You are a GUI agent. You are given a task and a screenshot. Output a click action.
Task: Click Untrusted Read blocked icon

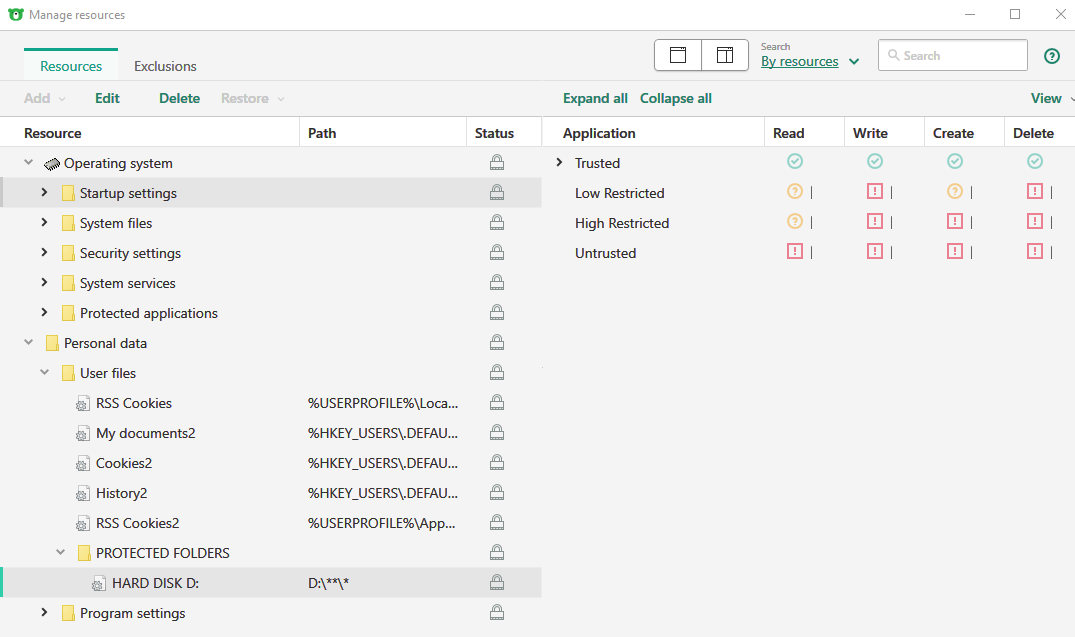click(x=795, y=252)
